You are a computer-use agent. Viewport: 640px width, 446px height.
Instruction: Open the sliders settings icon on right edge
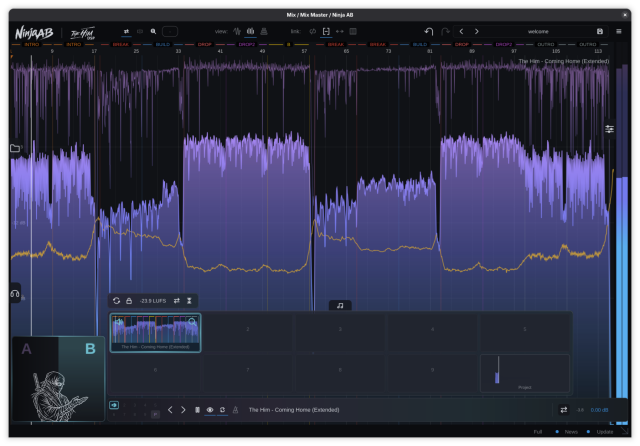point(609,129)
